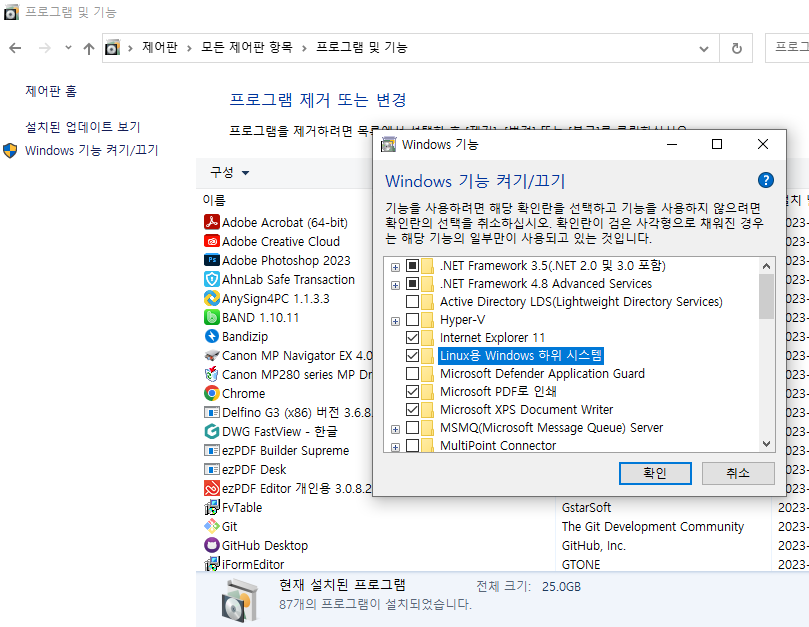Select the FvTable installer icon
The image size is (809, 627).
(x=212, y=507)
